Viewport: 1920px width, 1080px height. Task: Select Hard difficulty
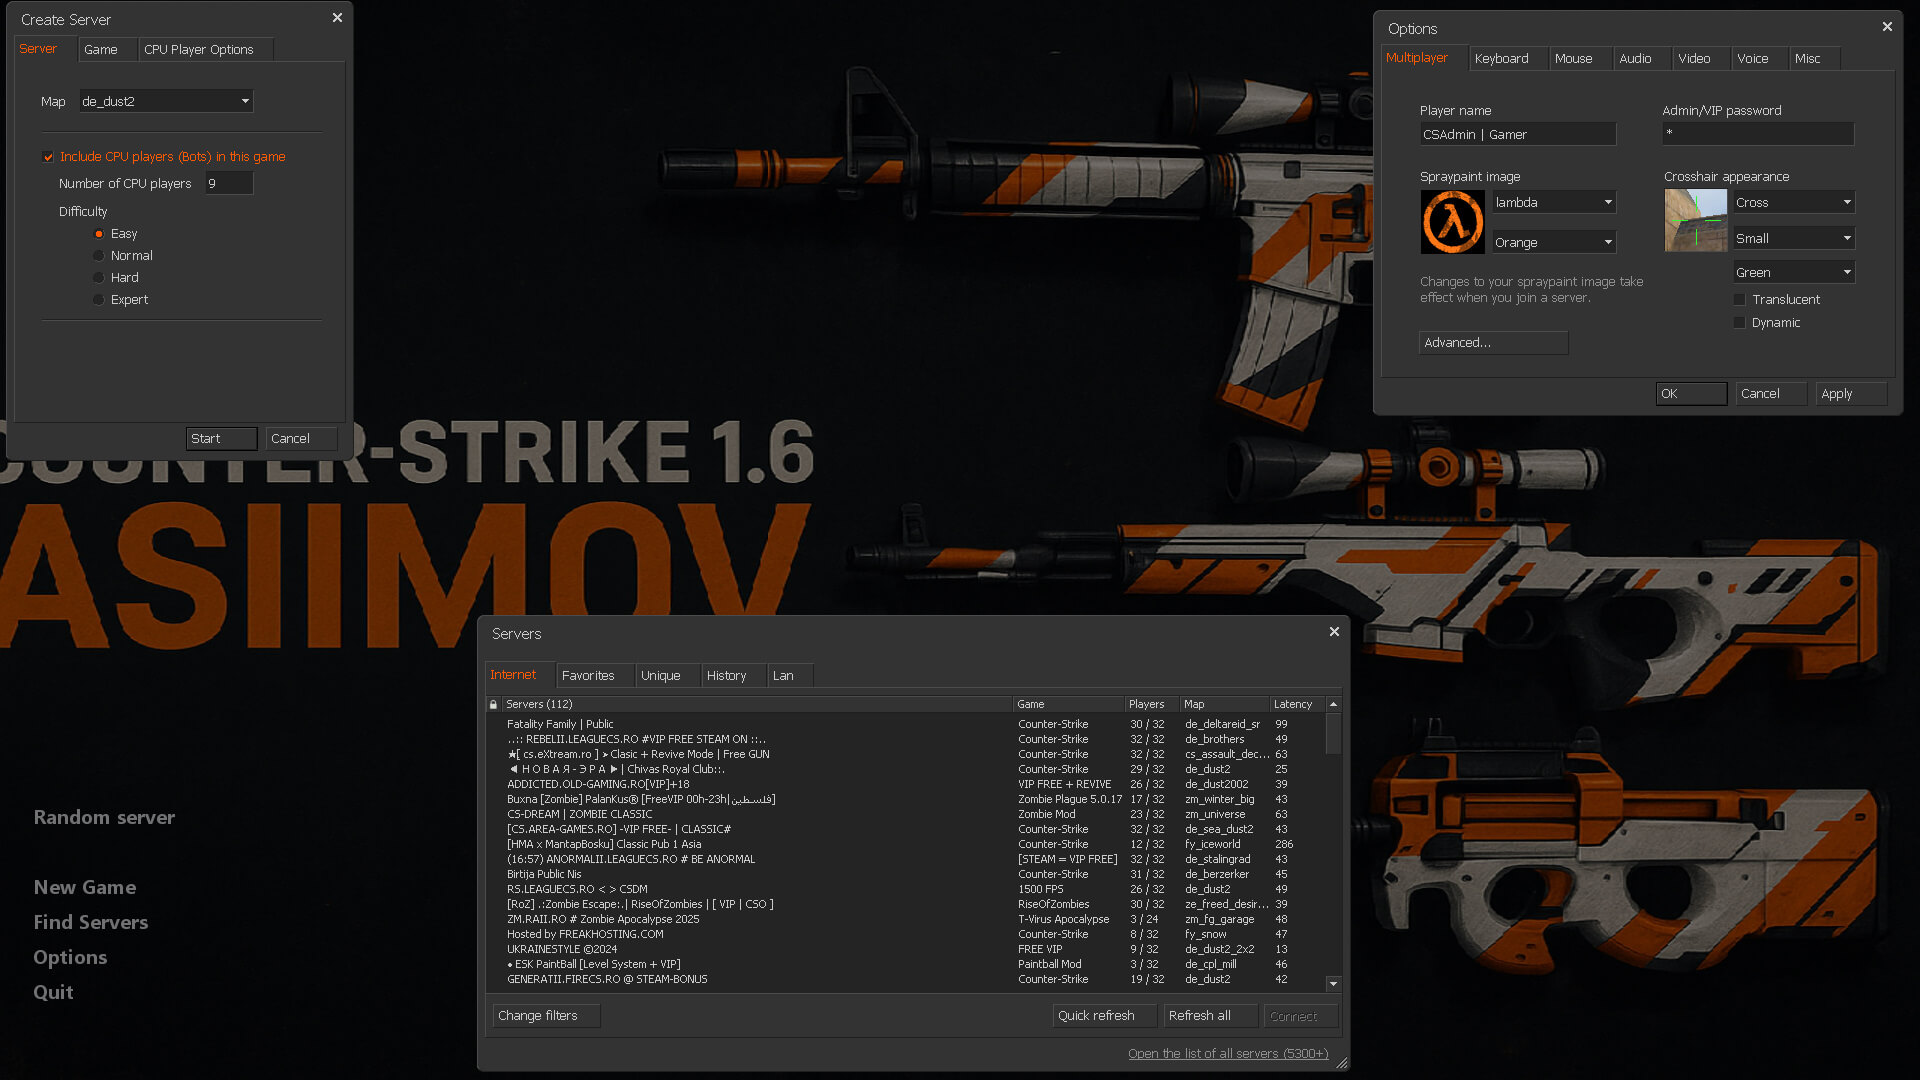click(x=99, y=278)
